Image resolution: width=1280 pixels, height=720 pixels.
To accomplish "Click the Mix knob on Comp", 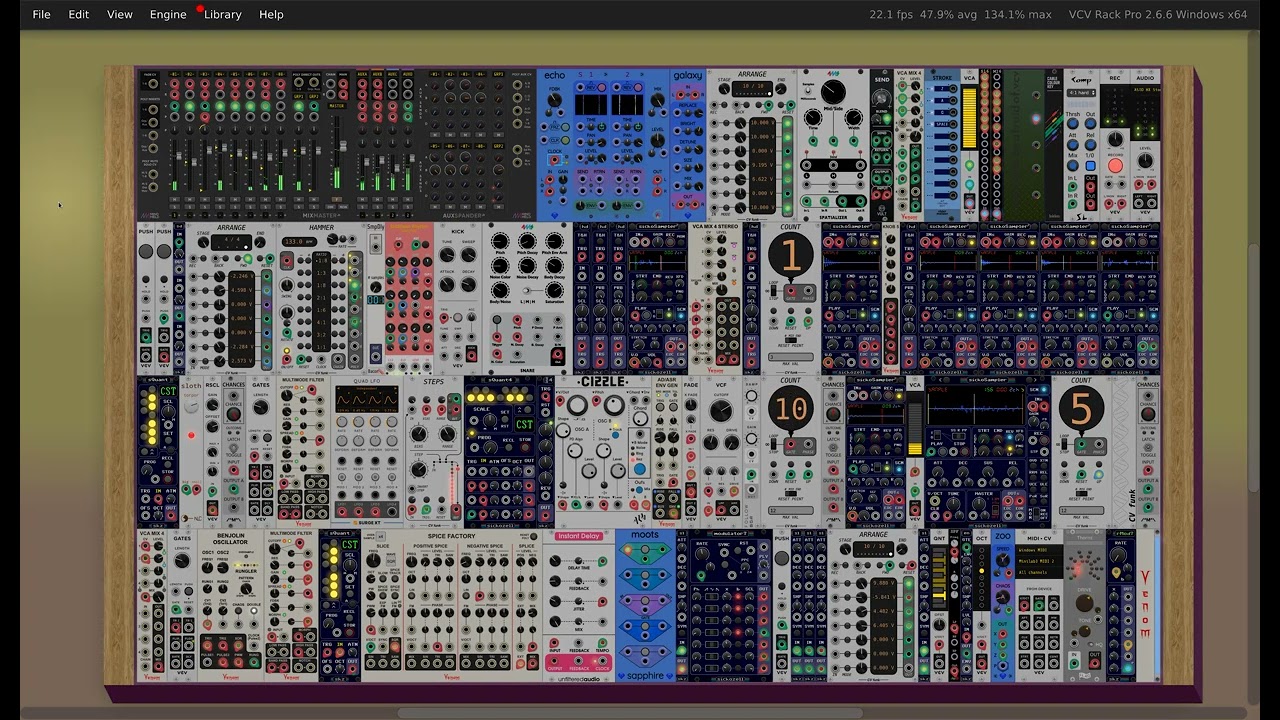I will (x=1072, y=165).
